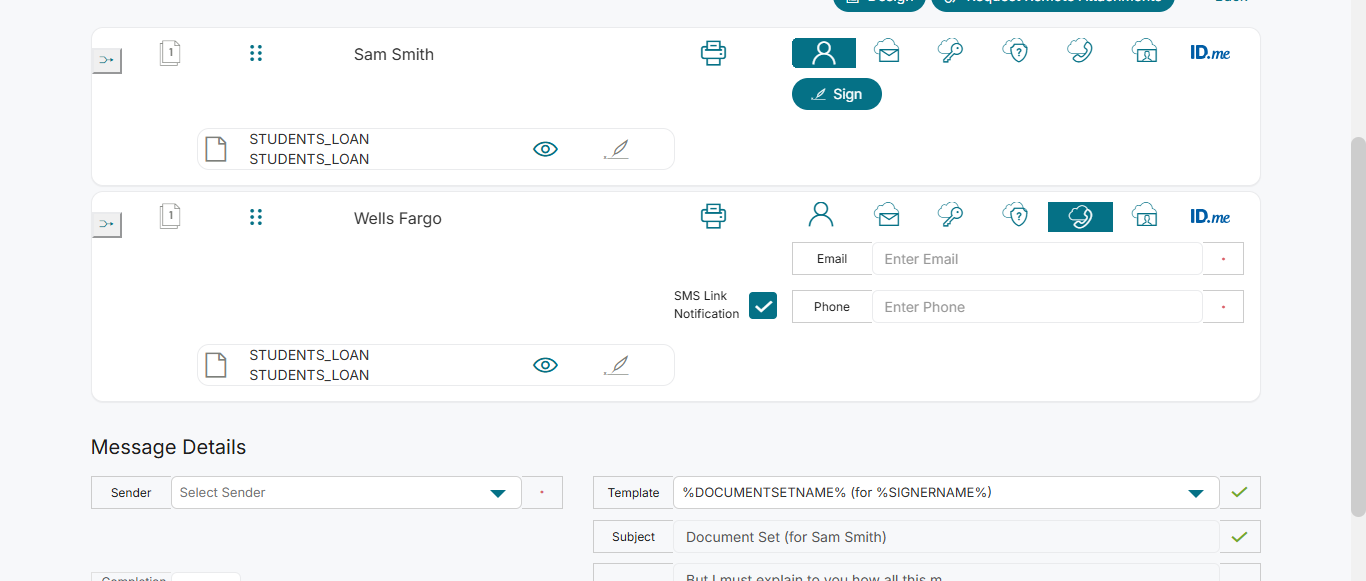Click the Template field label
The height and width of the screenshot is (581, 1366).
click(633, 492)
